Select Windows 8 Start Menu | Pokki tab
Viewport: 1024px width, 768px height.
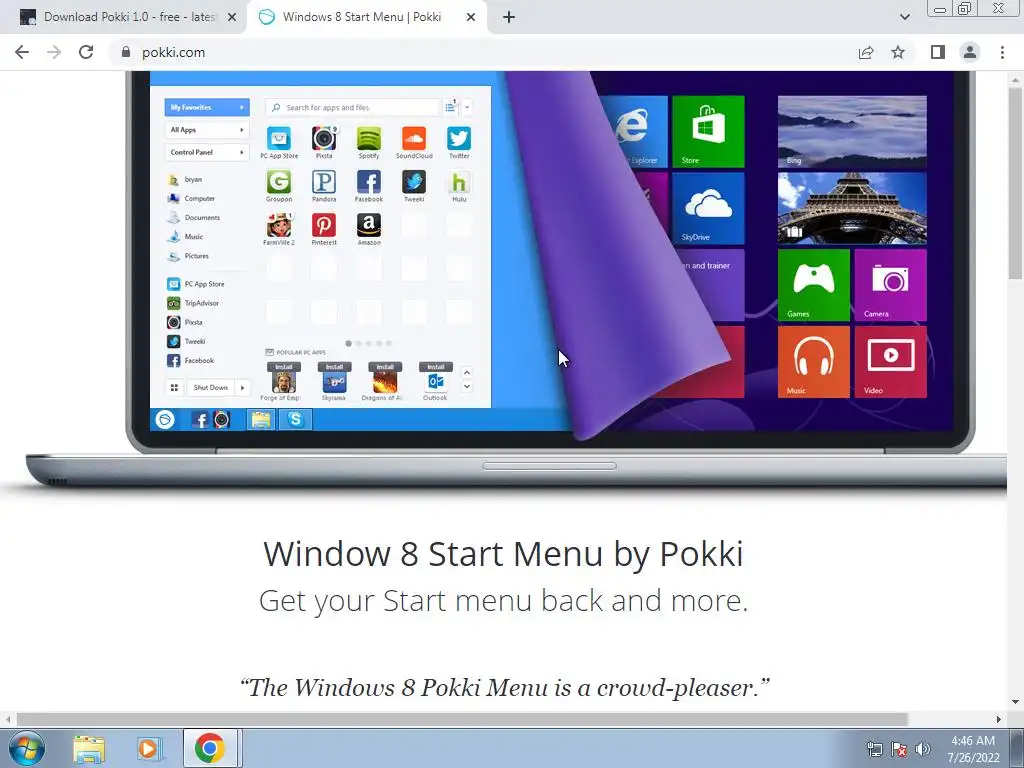(362, 17)
